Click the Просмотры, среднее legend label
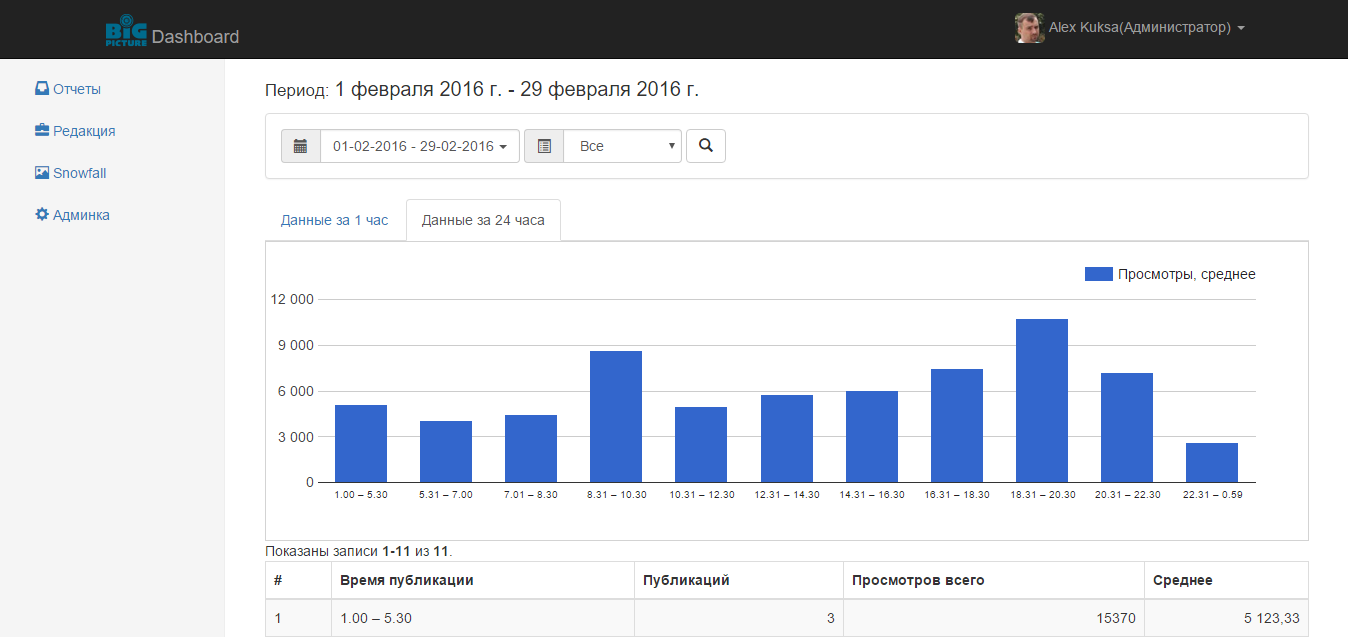 [x=1187, y=274]
